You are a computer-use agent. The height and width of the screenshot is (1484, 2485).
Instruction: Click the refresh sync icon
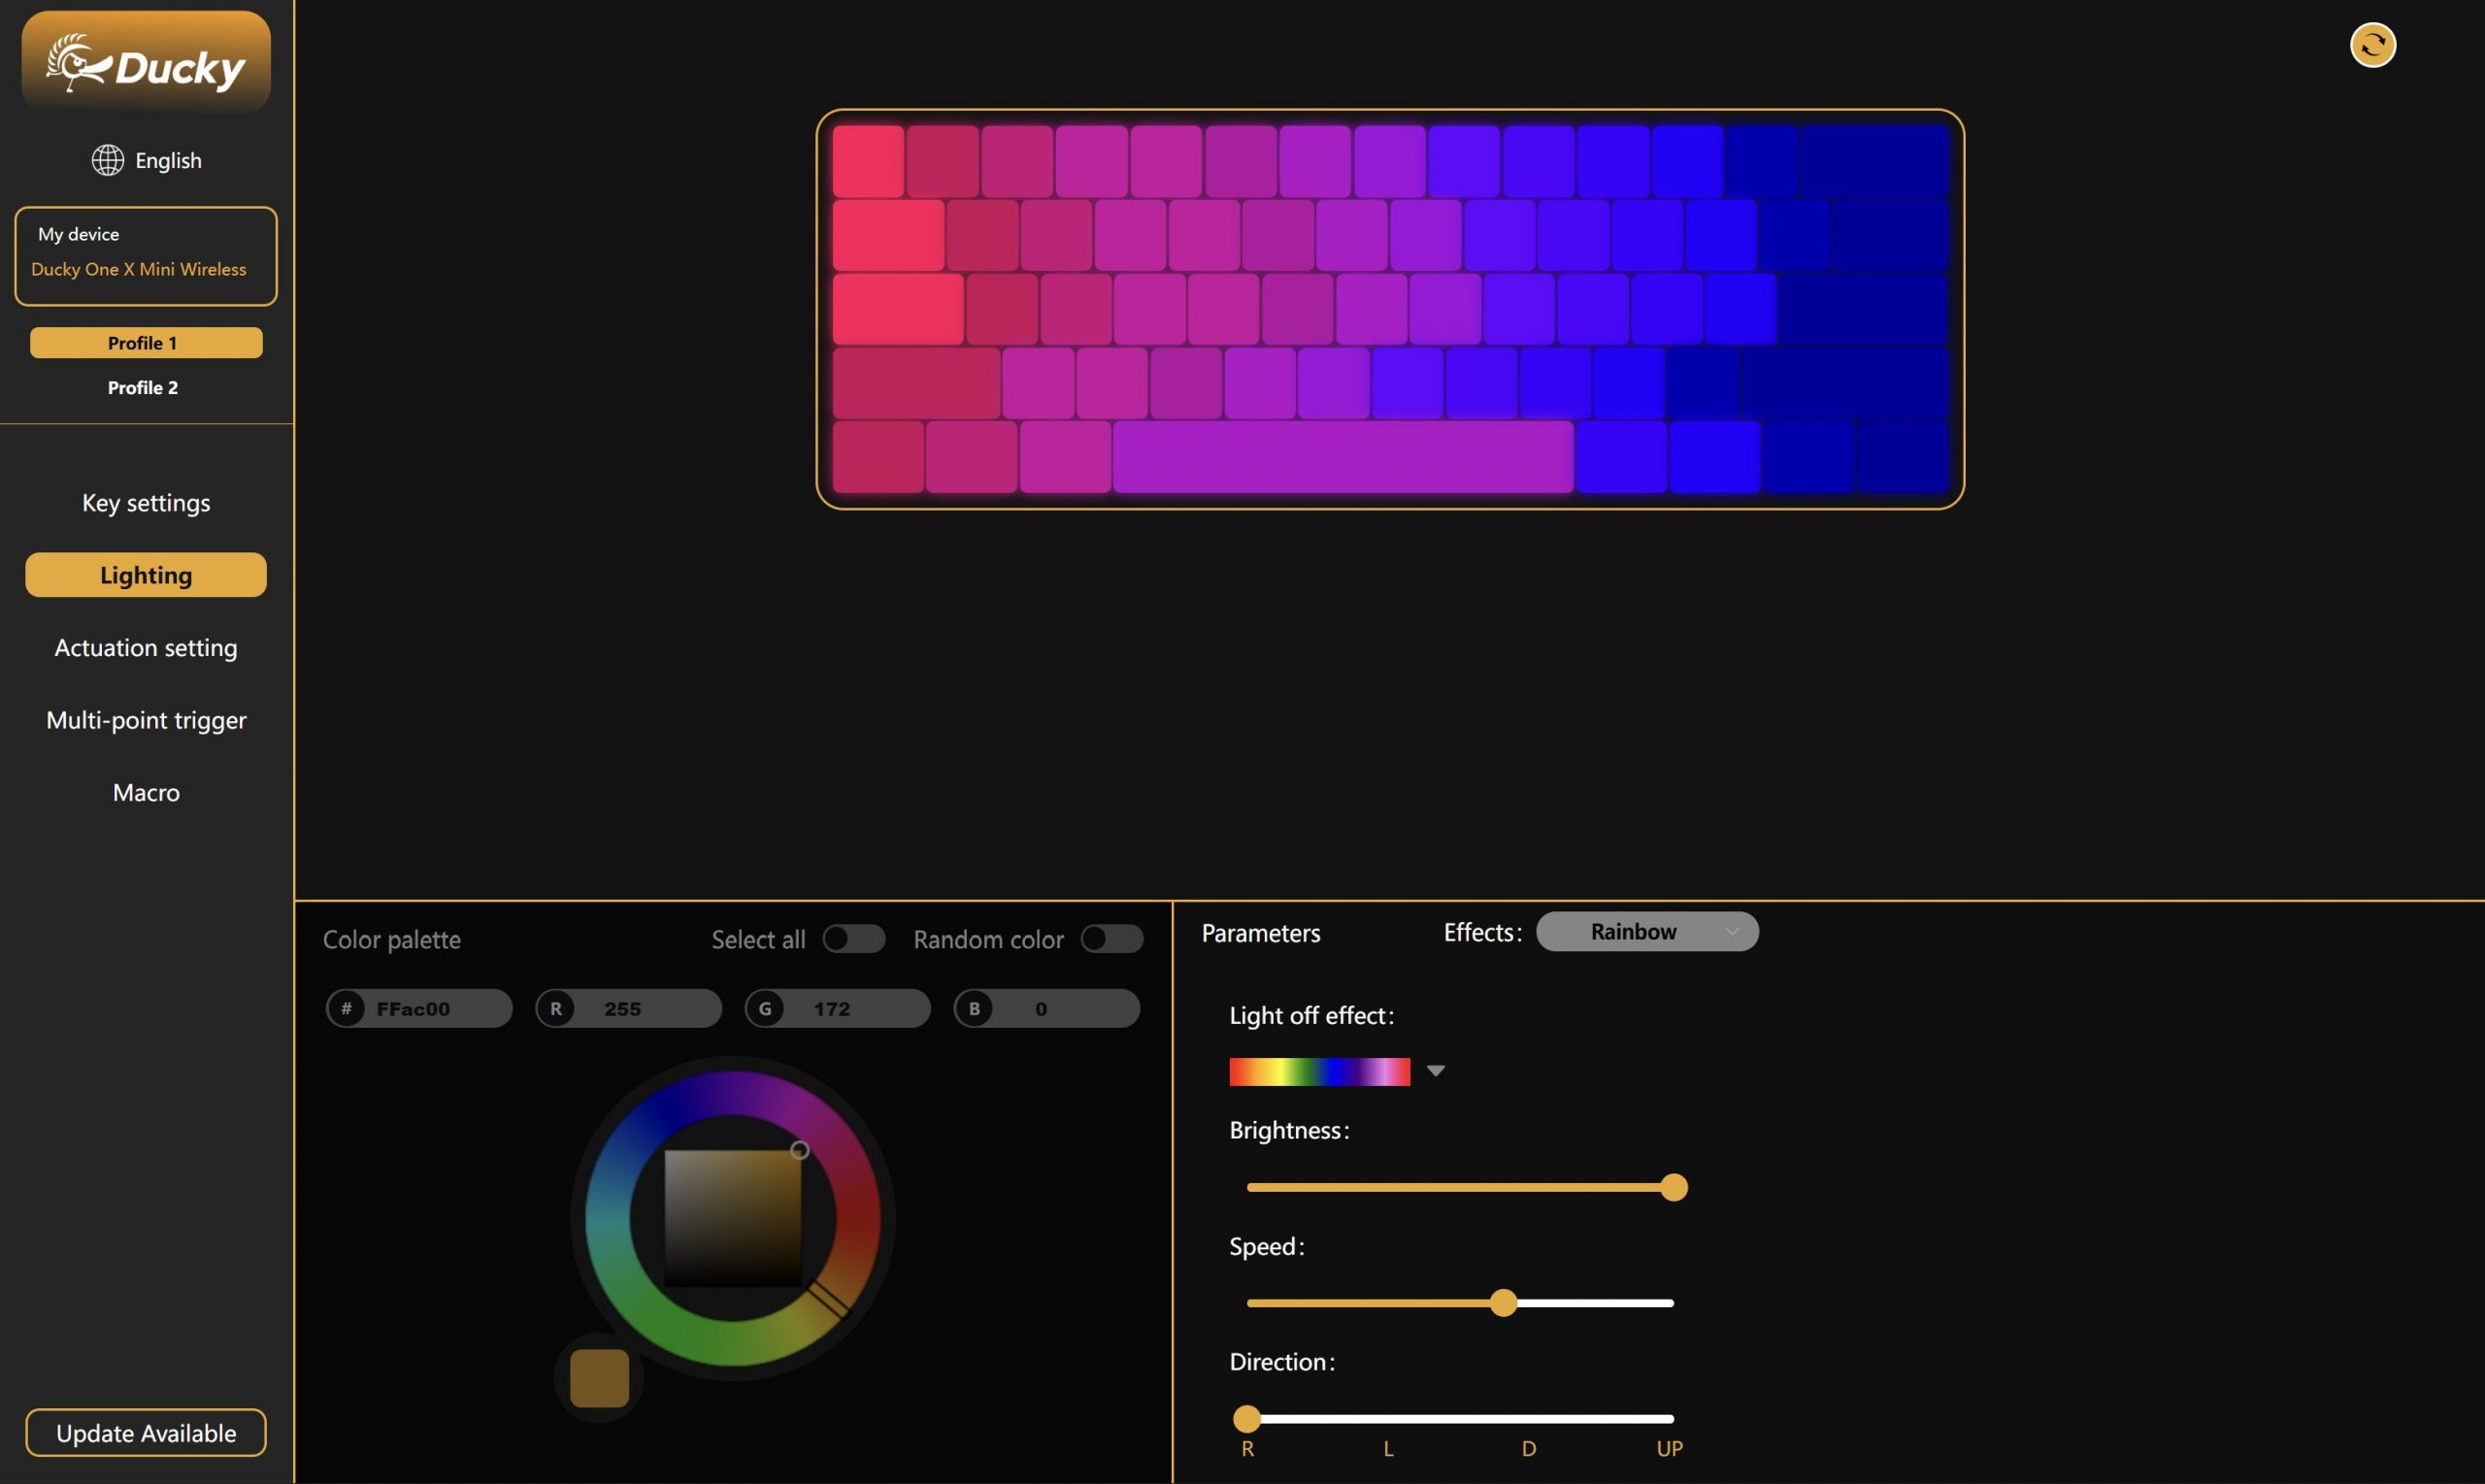coord(2372,45)
